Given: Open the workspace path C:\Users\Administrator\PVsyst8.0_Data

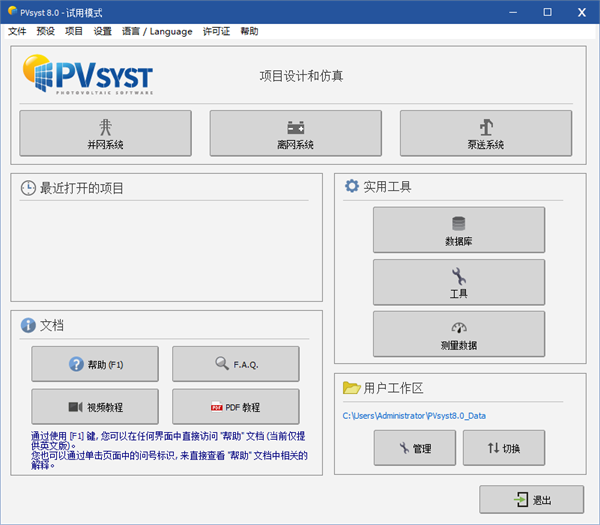Looking at the screenshot, I should [x=414, y=416].
